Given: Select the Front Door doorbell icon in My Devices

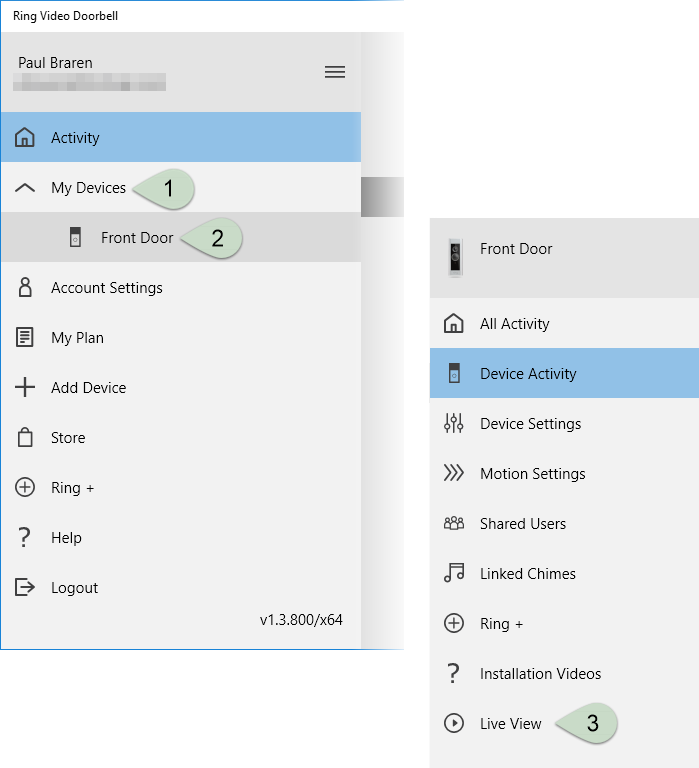Looking at the screenshot, I should click(75, 237).
